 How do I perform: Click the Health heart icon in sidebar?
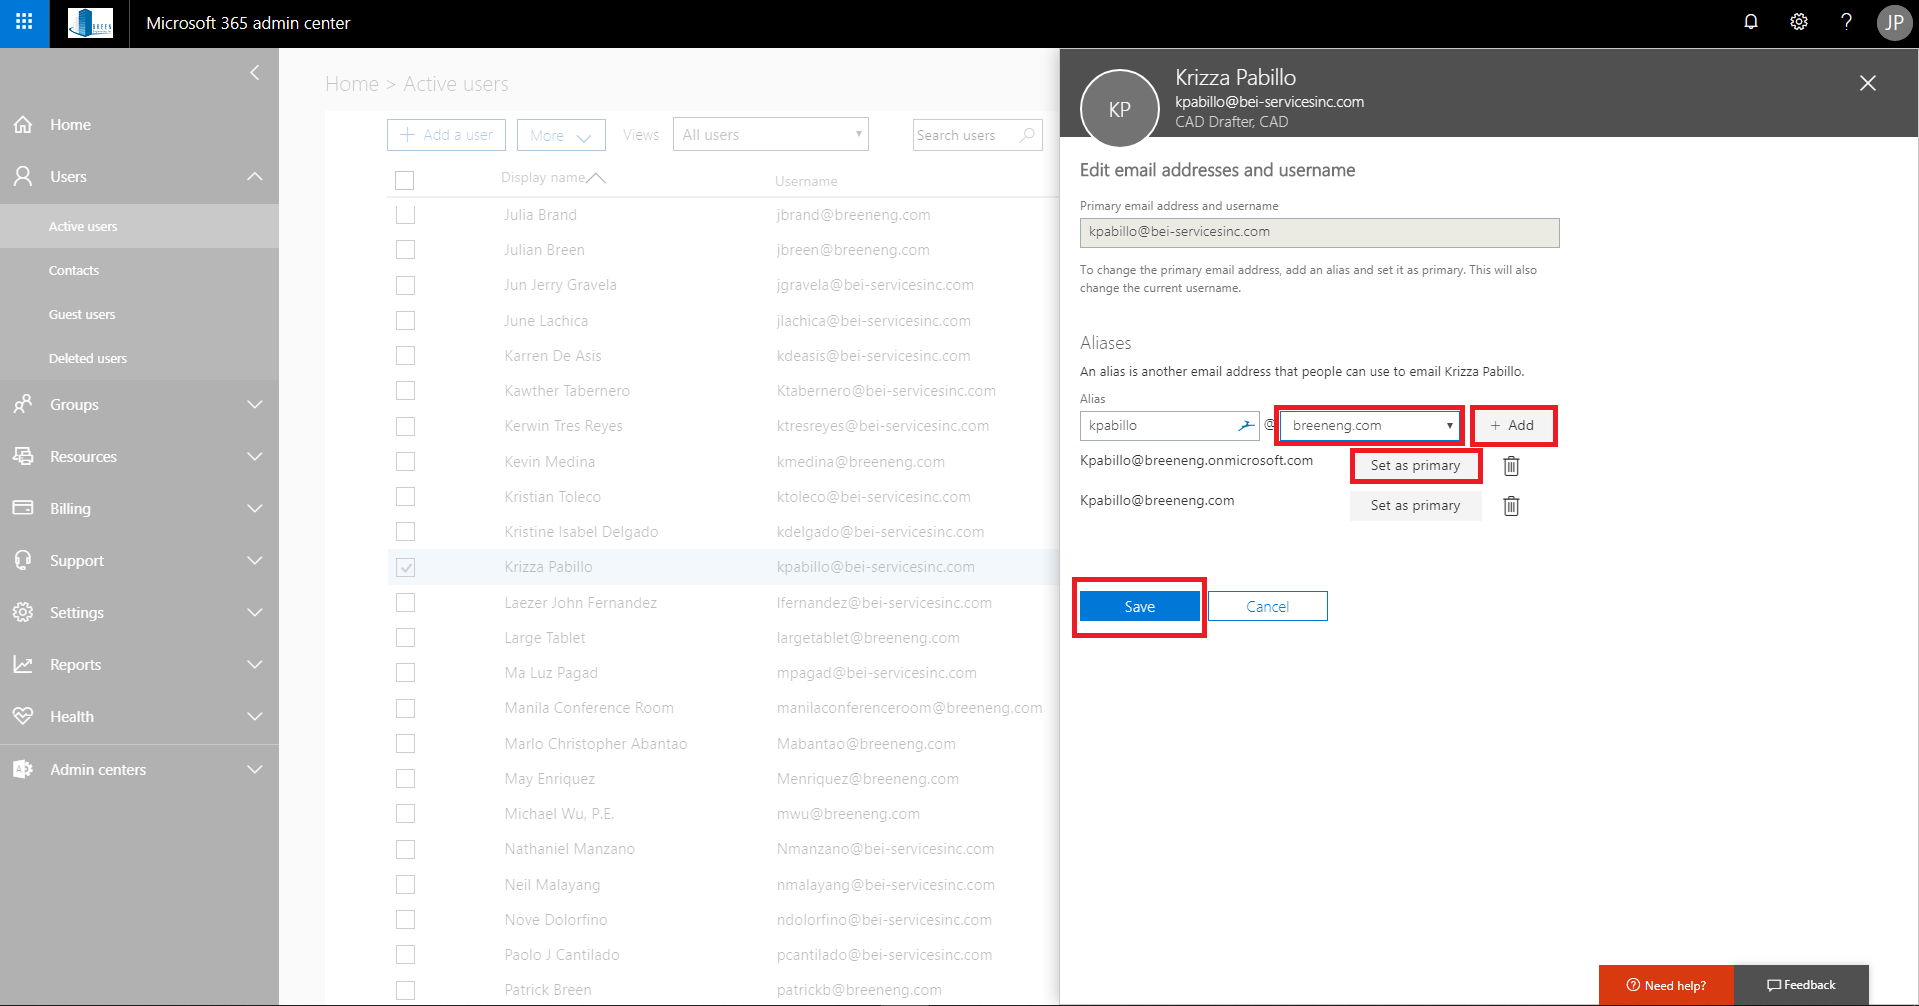[23, 716]
